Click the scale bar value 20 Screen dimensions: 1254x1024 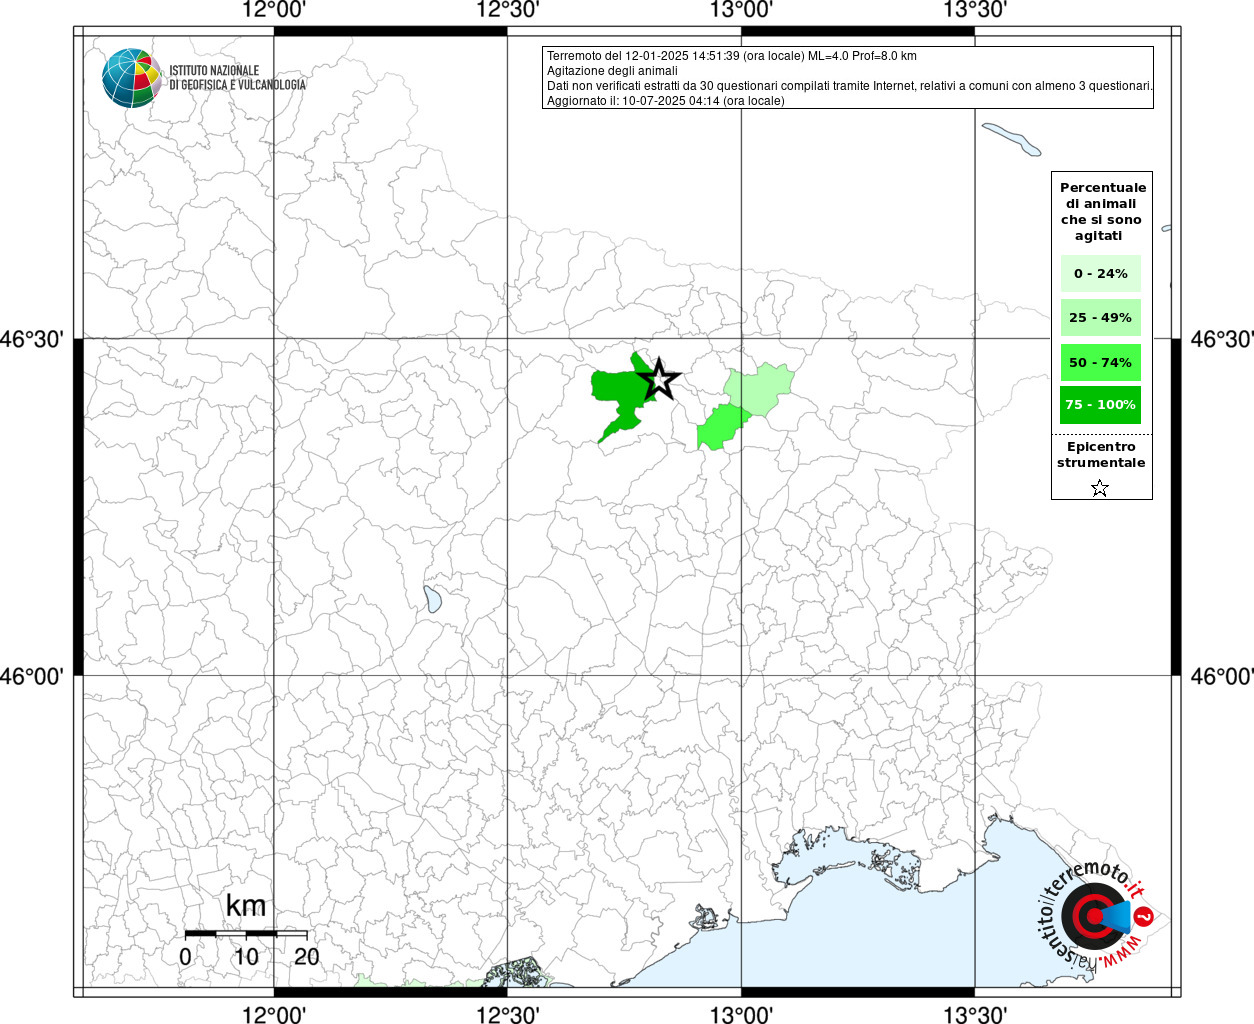click(x=307, y=956)
